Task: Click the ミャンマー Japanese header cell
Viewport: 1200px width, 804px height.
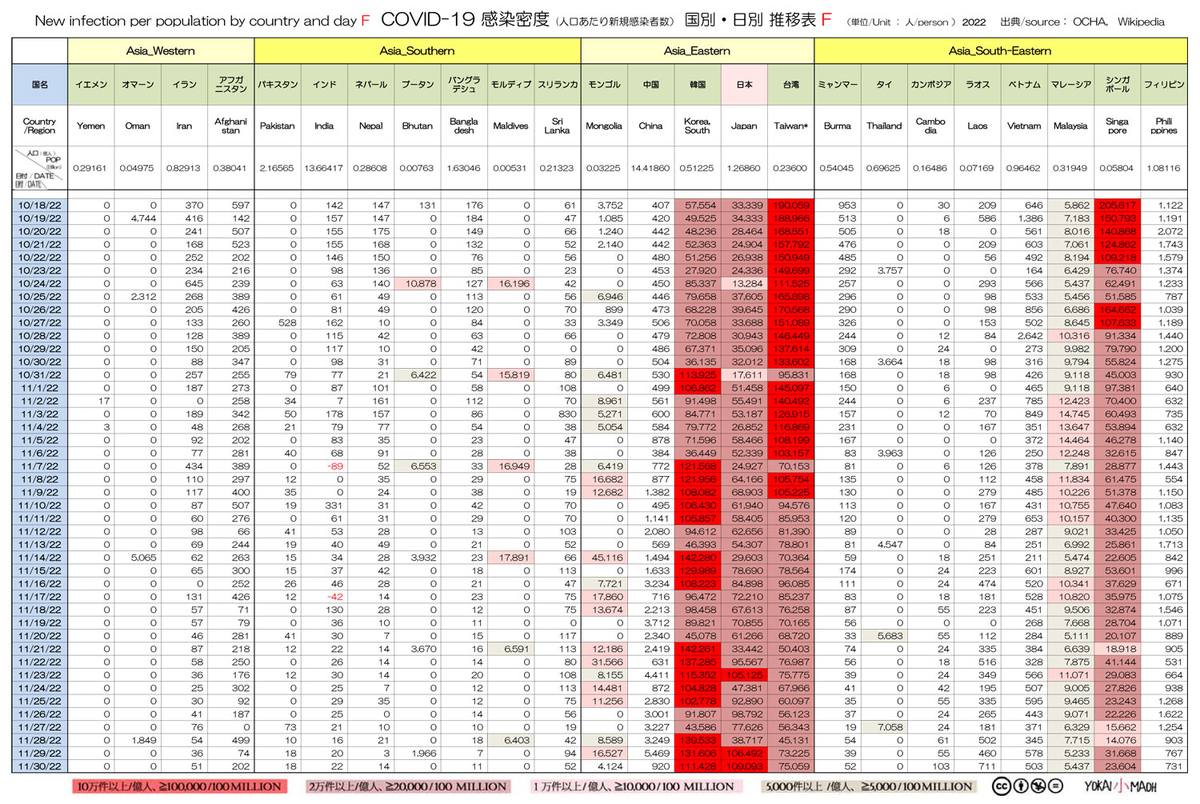Action: [x=837, y=87]
